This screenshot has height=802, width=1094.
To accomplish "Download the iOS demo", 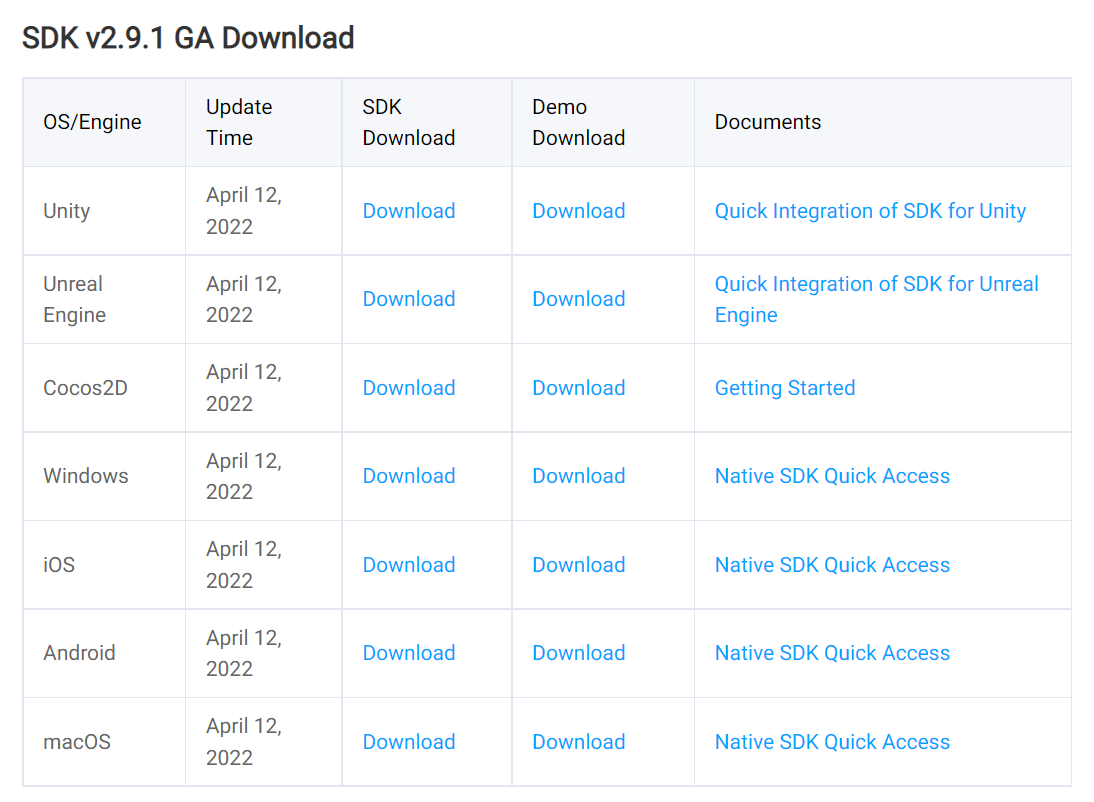I will point(578,565).
